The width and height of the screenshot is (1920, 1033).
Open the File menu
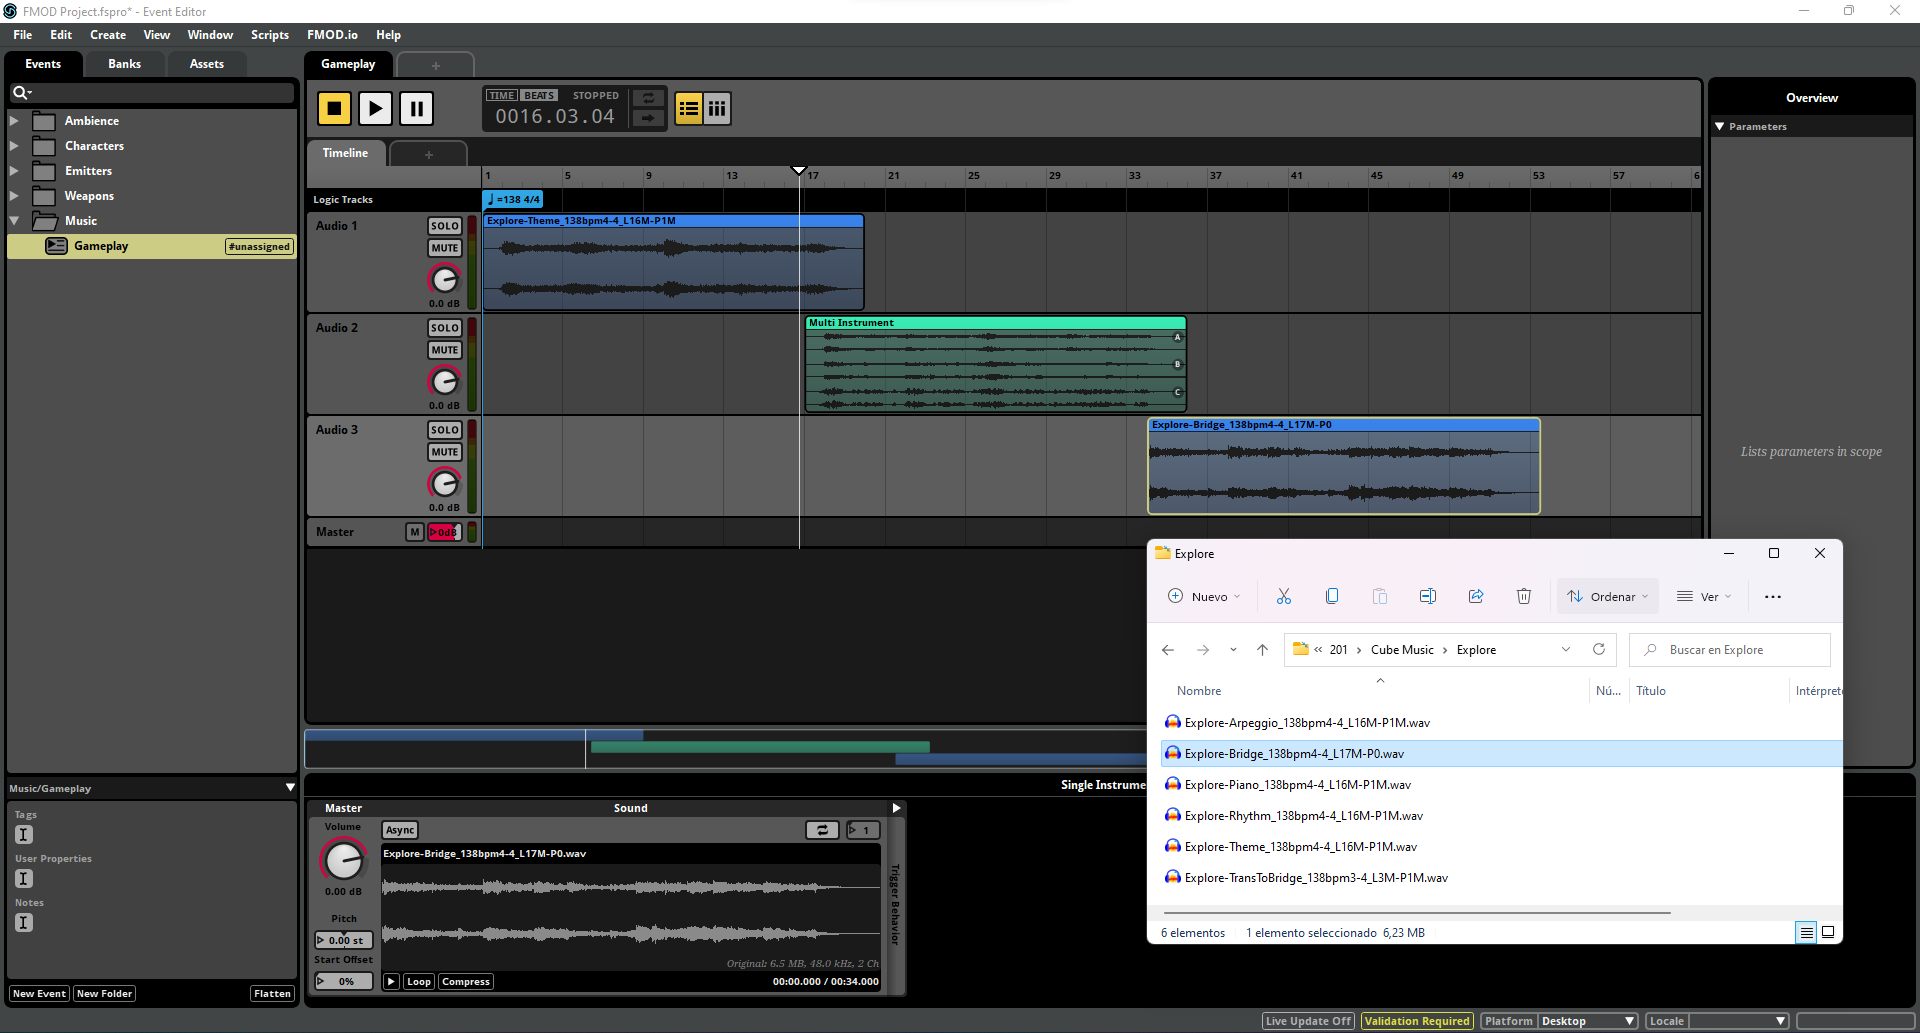click(23, 35)
